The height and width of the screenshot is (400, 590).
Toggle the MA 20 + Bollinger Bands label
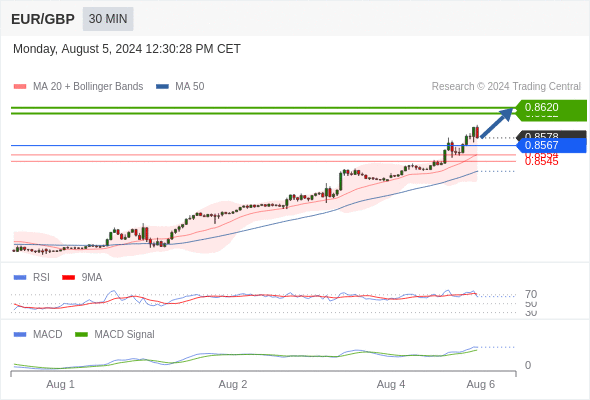(88, 87)
